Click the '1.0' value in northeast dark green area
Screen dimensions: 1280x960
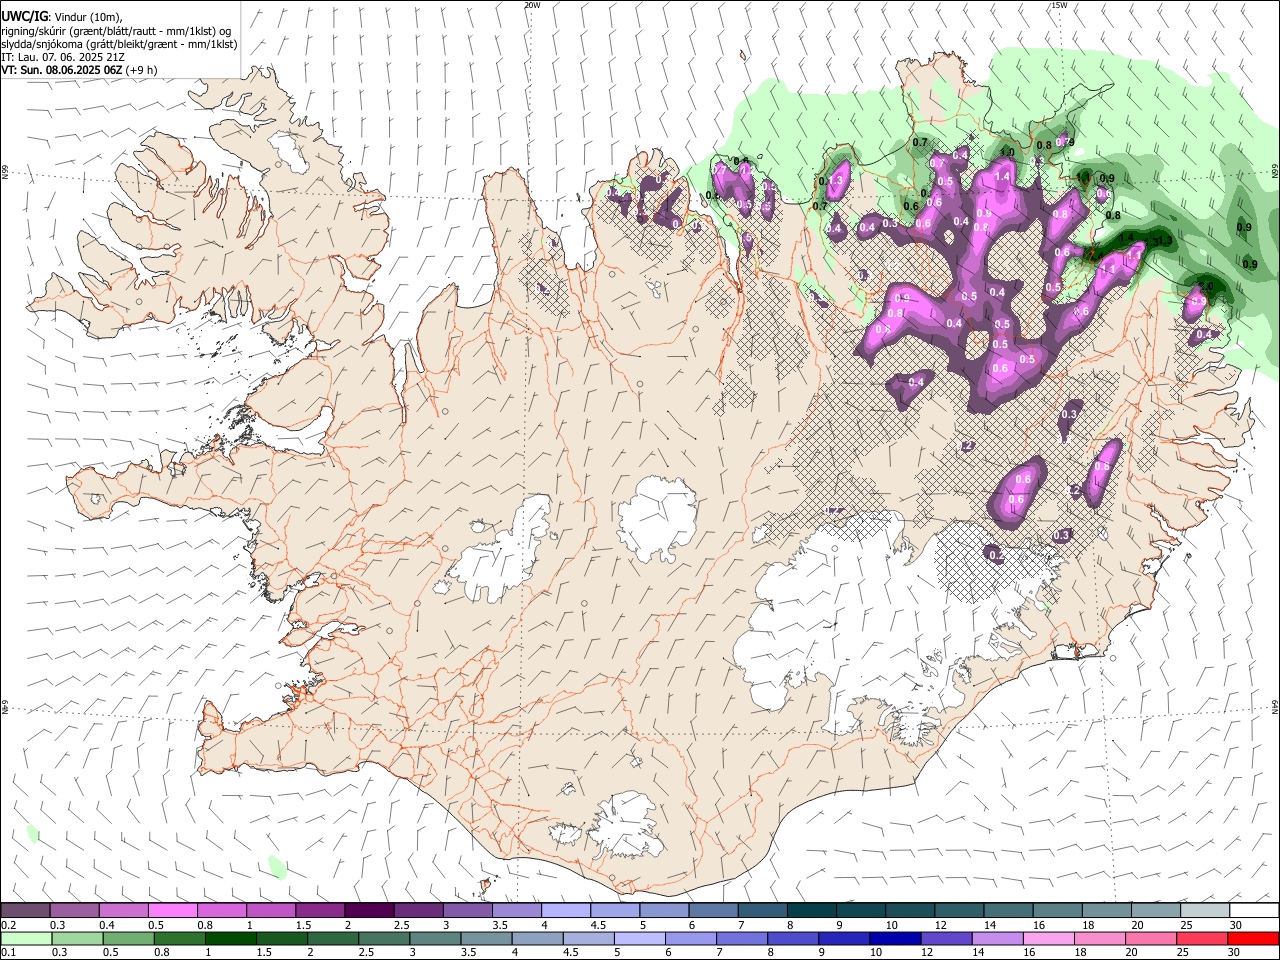pyautogui.click(x=1007, y=152)
